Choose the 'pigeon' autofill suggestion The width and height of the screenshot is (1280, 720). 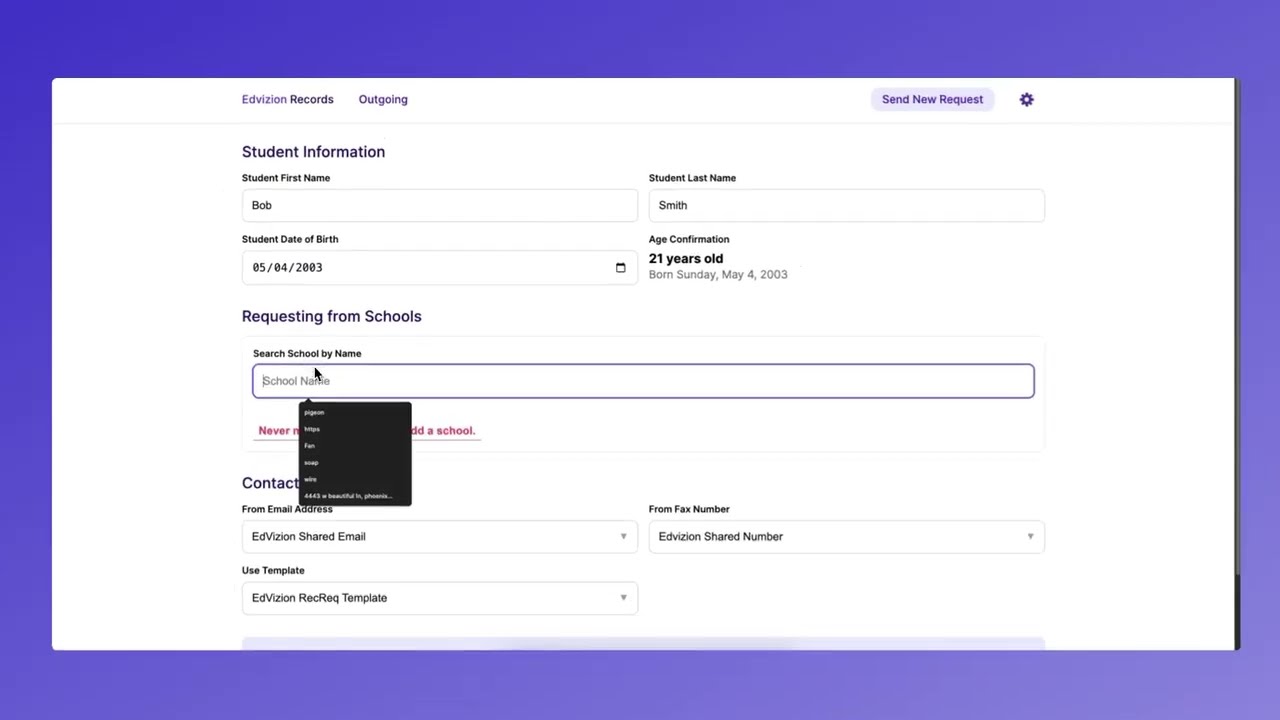[x=355, y=412]
